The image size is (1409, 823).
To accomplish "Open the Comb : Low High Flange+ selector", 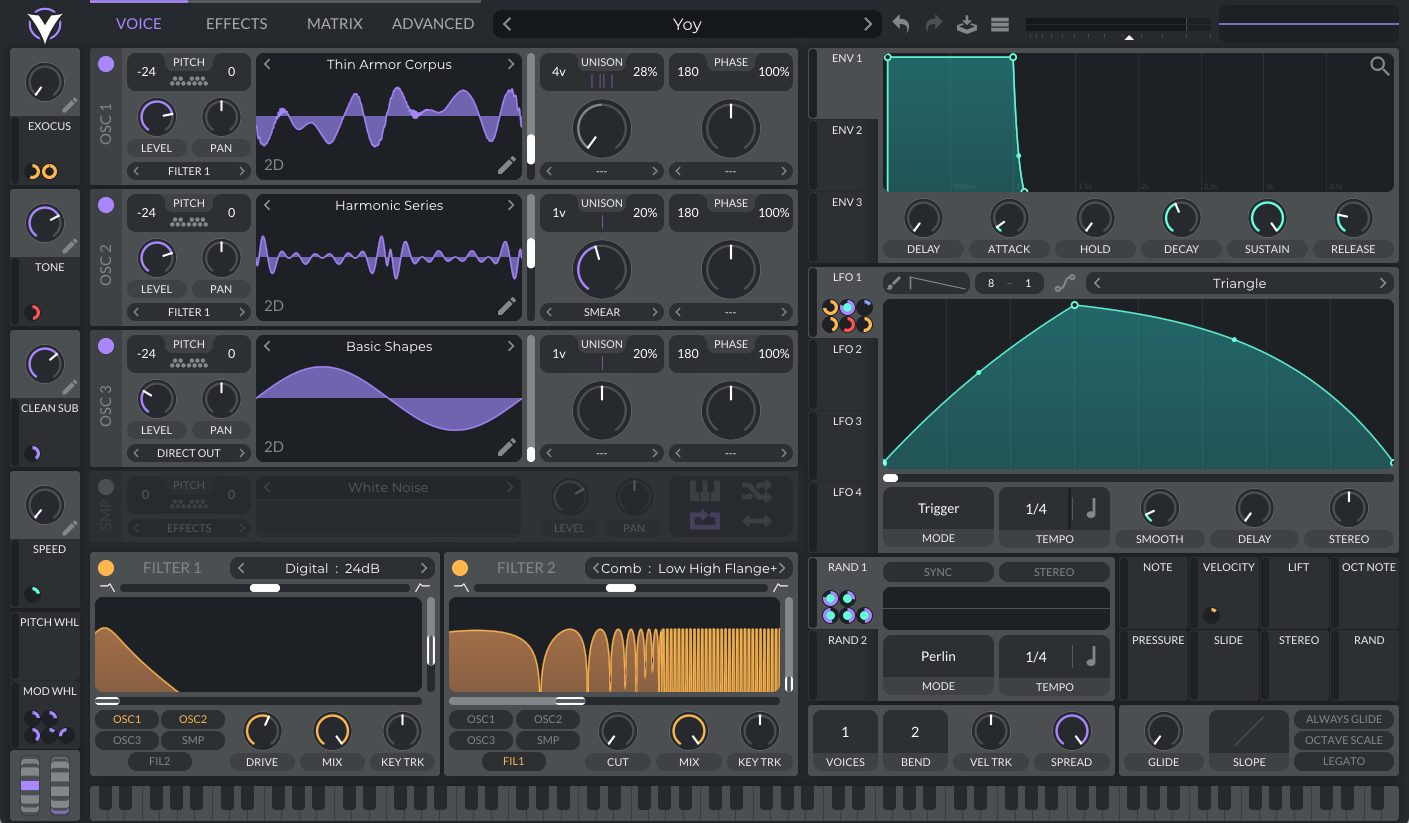I will coord(687,568).
